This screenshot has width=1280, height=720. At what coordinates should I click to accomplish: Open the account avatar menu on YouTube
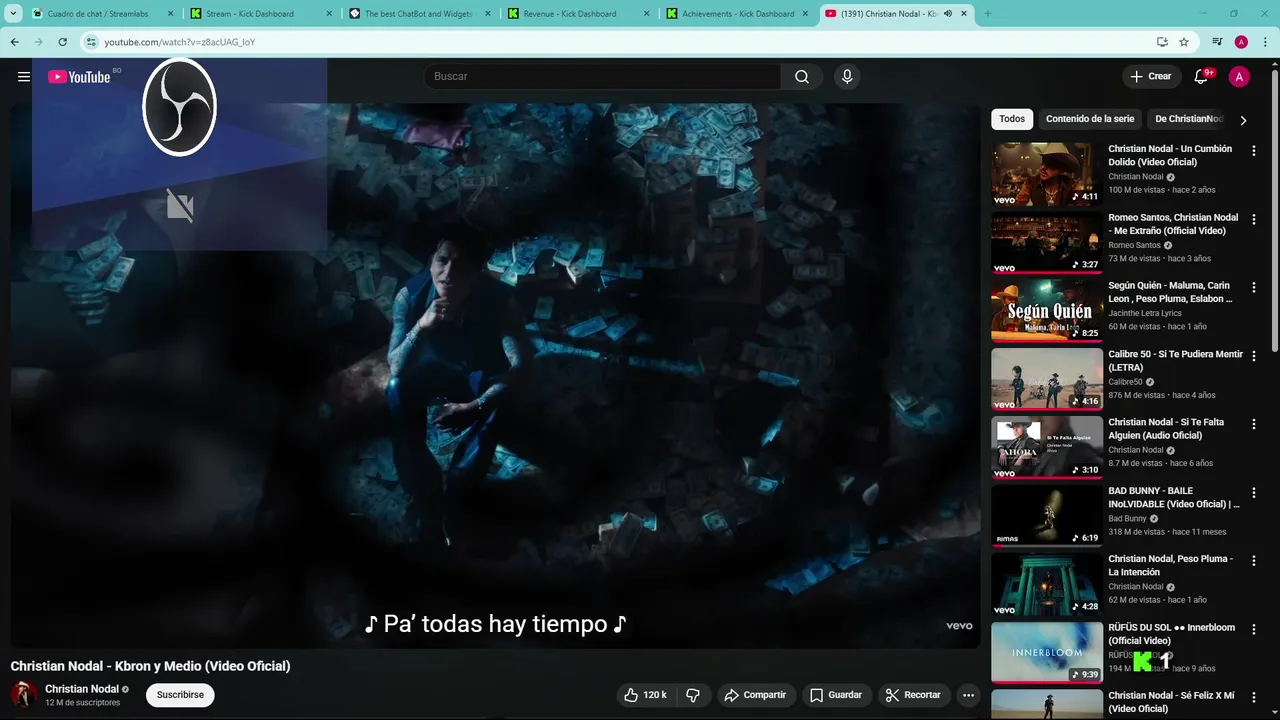coord(1239,77)
